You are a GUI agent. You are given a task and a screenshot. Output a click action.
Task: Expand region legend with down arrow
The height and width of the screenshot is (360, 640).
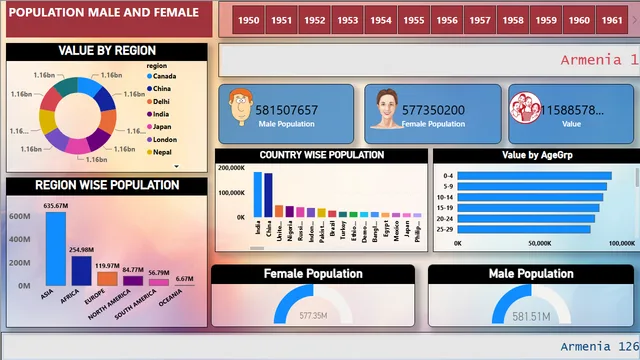(176, 166)
